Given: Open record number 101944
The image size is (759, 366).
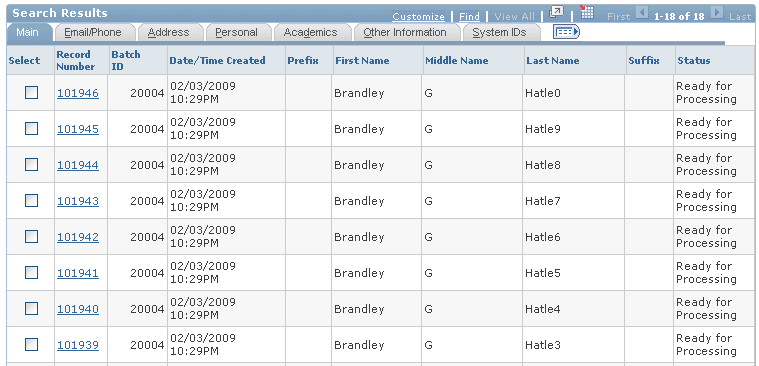Looking at the screenshot, I should [78, 165].
